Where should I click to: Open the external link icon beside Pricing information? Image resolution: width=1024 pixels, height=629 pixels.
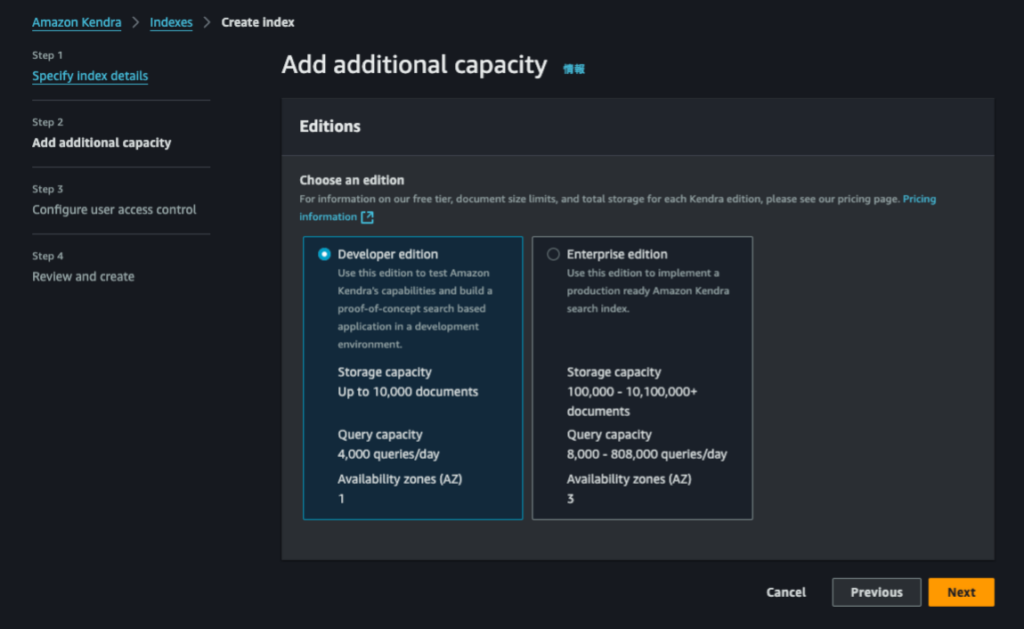(367, 217)
